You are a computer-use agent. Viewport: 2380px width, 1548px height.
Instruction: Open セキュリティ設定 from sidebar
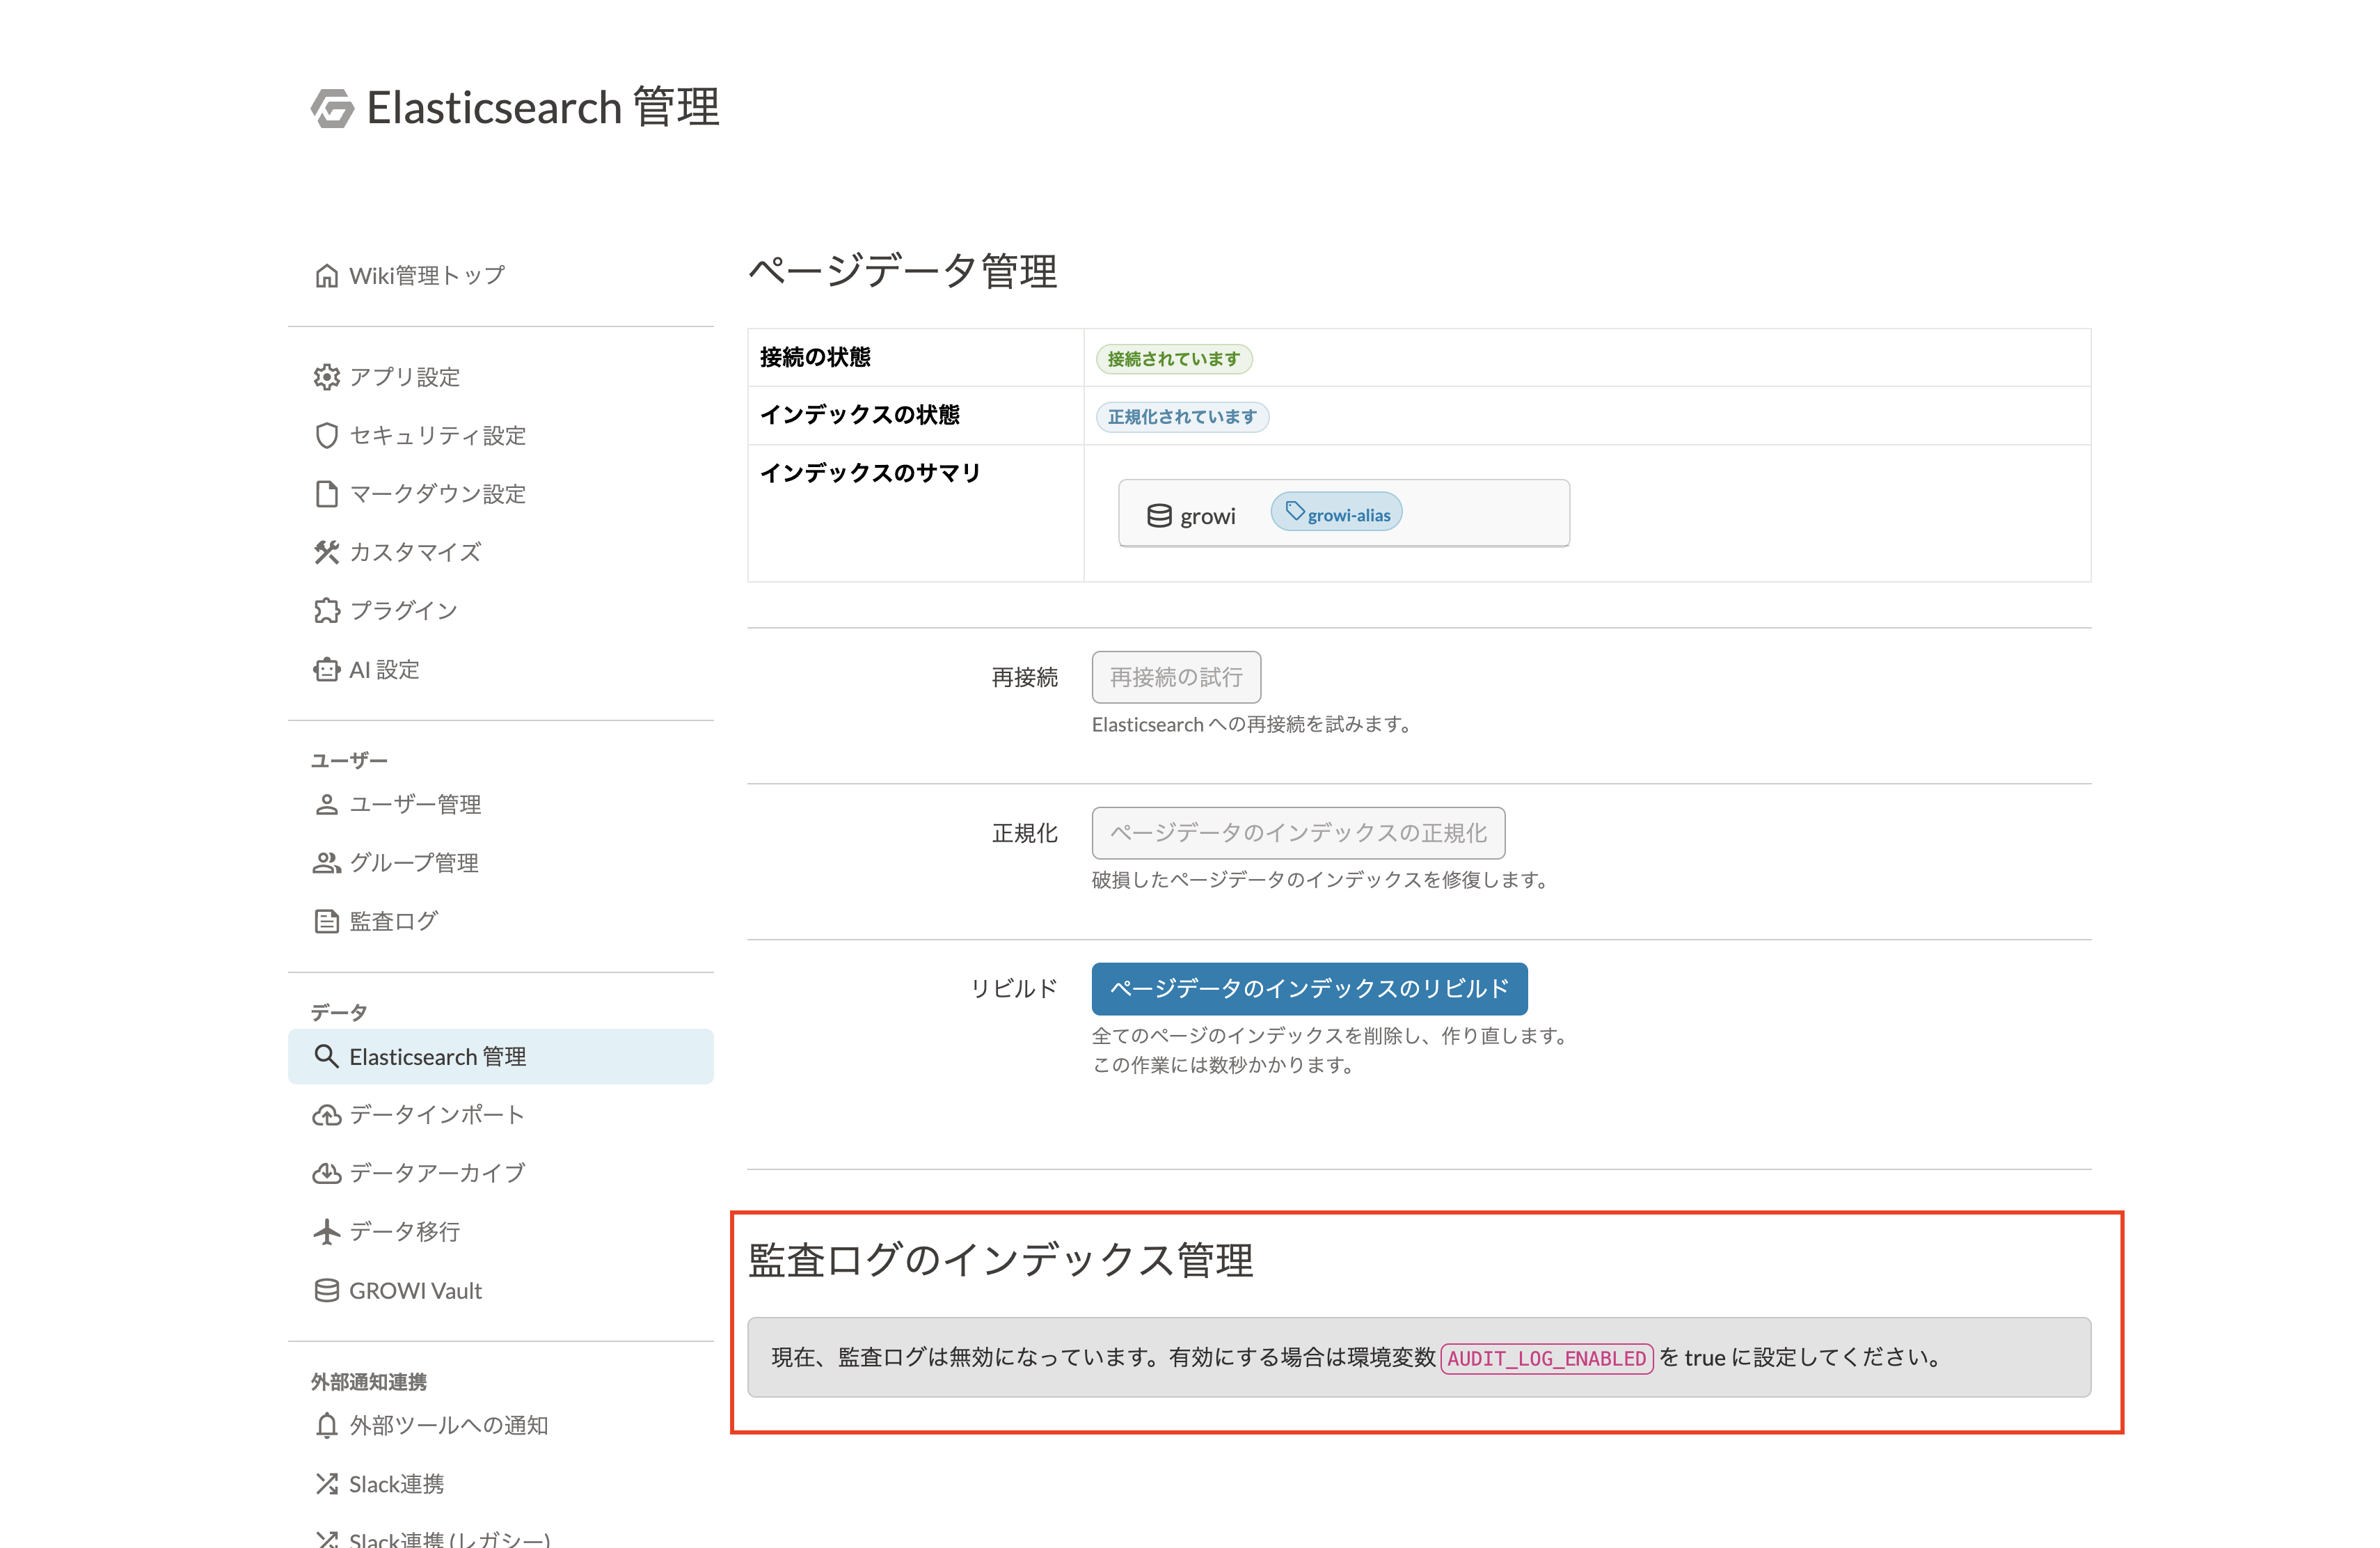pos(501,435)
